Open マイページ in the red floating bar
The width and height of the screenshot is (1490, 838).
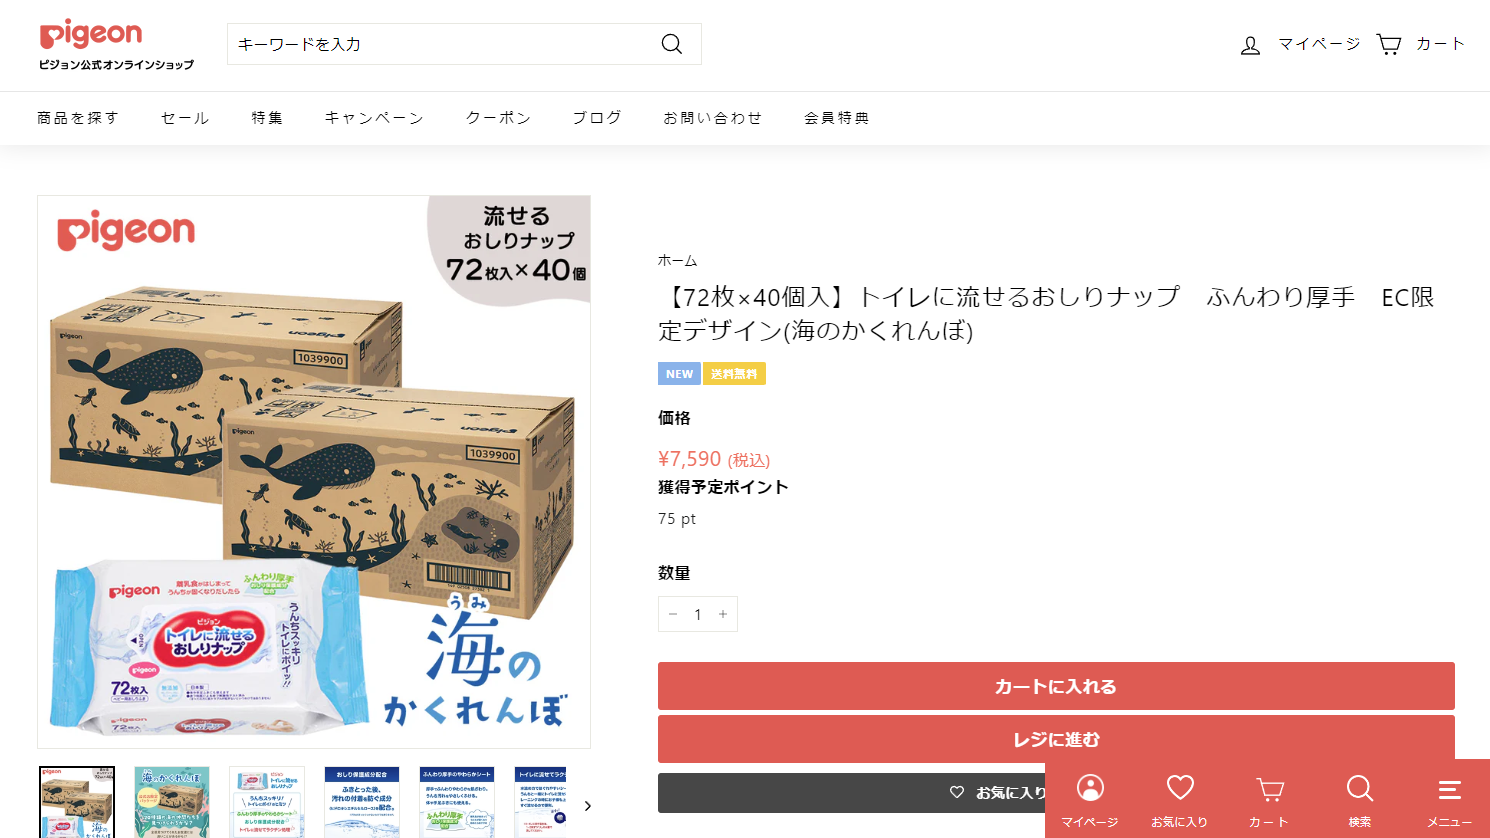click(x=1090, y=799)
